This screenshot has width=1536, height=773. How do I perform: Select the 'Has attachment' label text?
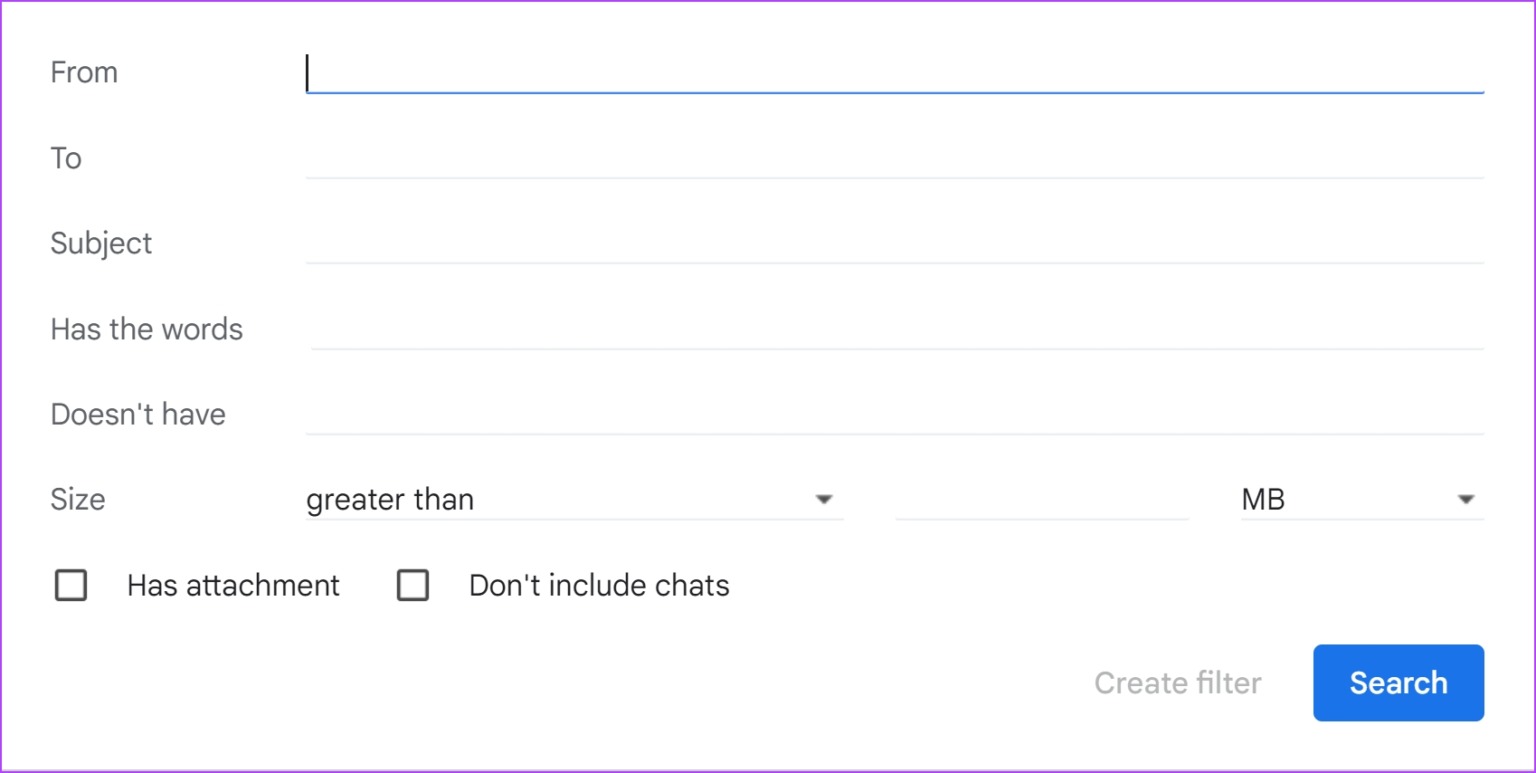[232, 585]
